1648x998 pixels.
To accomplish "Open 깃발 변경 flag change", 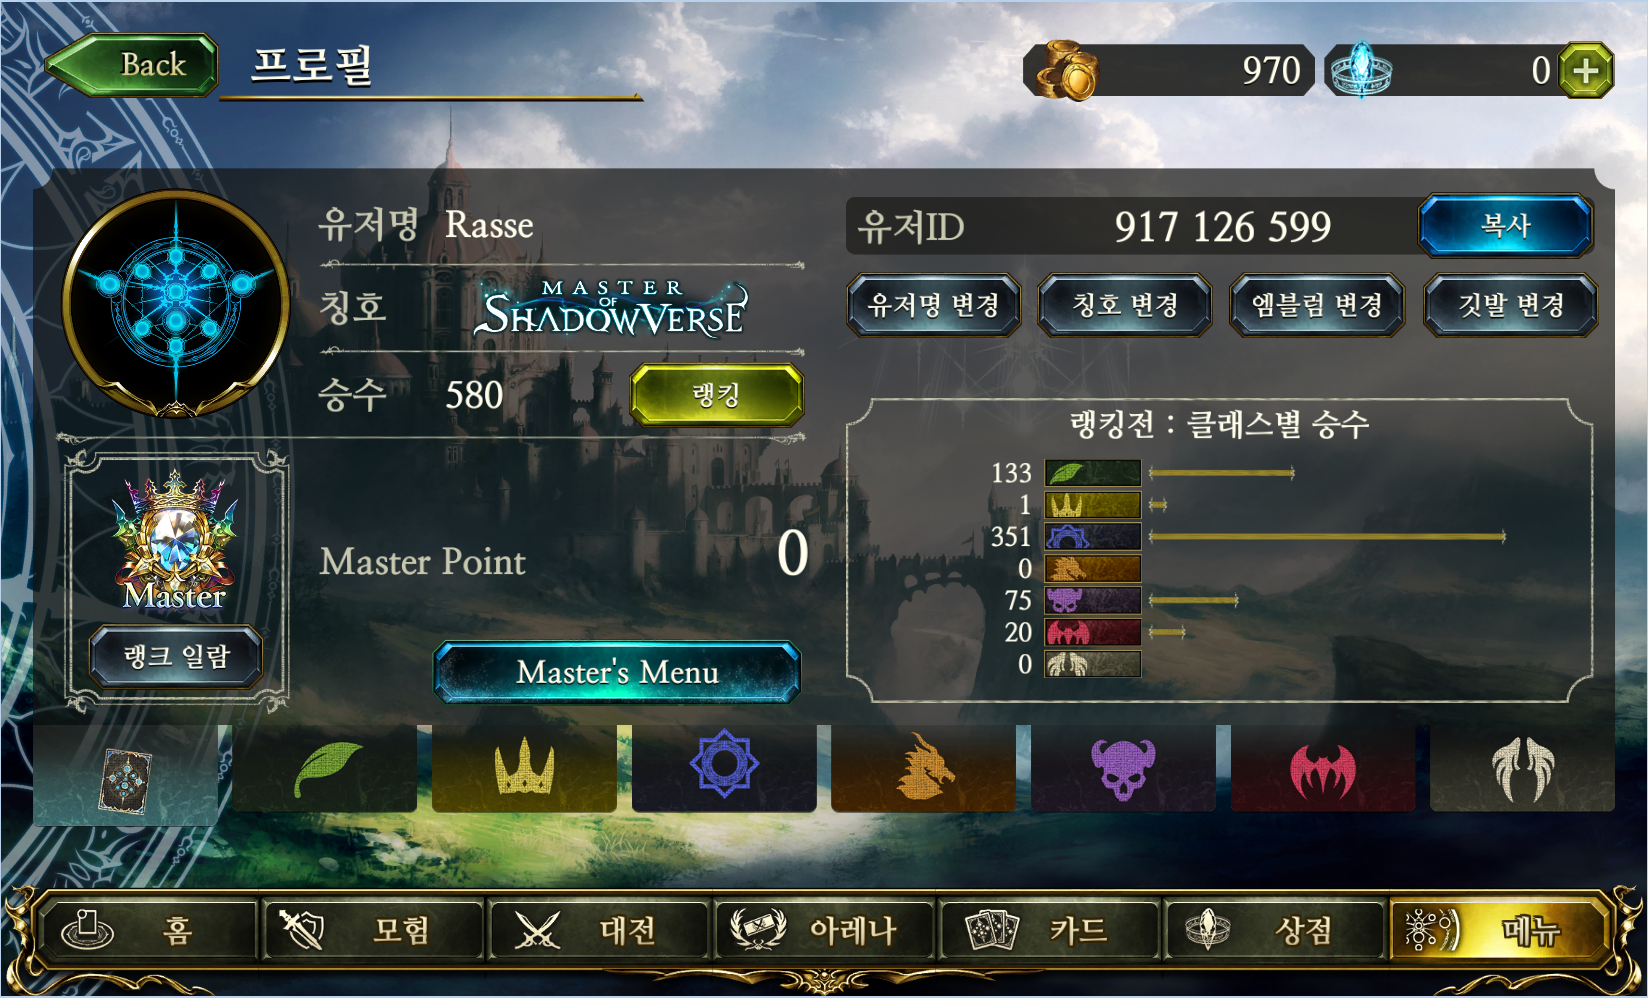I will pyautogui.click(x=1510, y=305).
